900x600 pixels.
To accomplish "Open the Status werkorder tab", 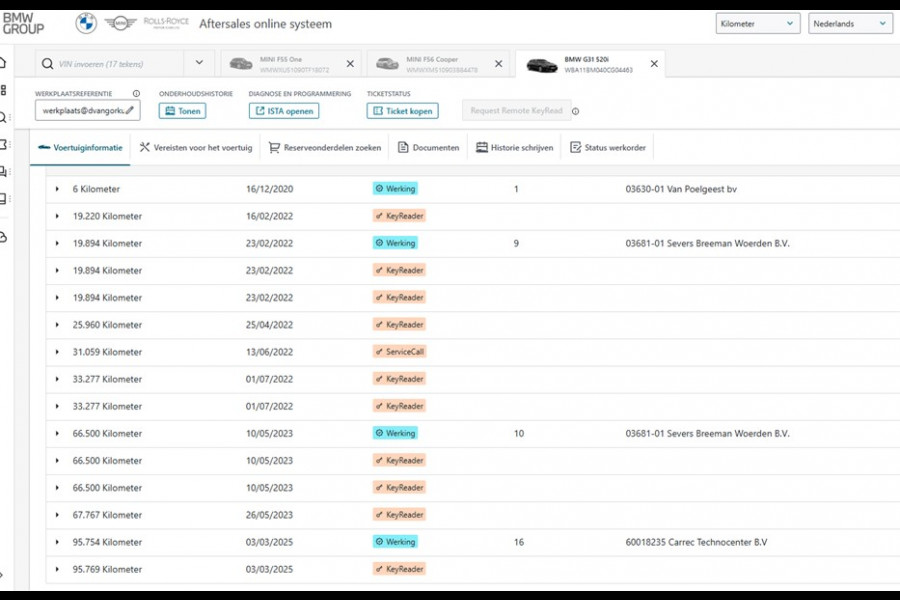I will pos(608,148).
